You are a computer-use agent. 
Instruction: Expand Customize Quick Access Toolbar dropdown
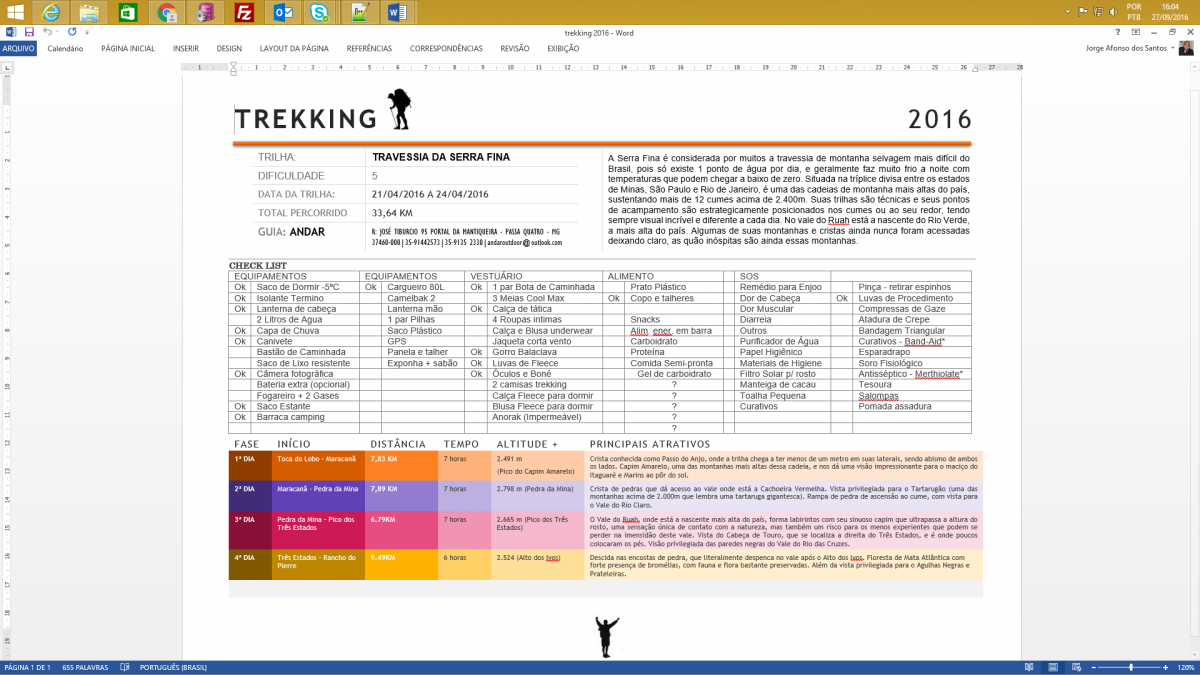tap(87, 32)
